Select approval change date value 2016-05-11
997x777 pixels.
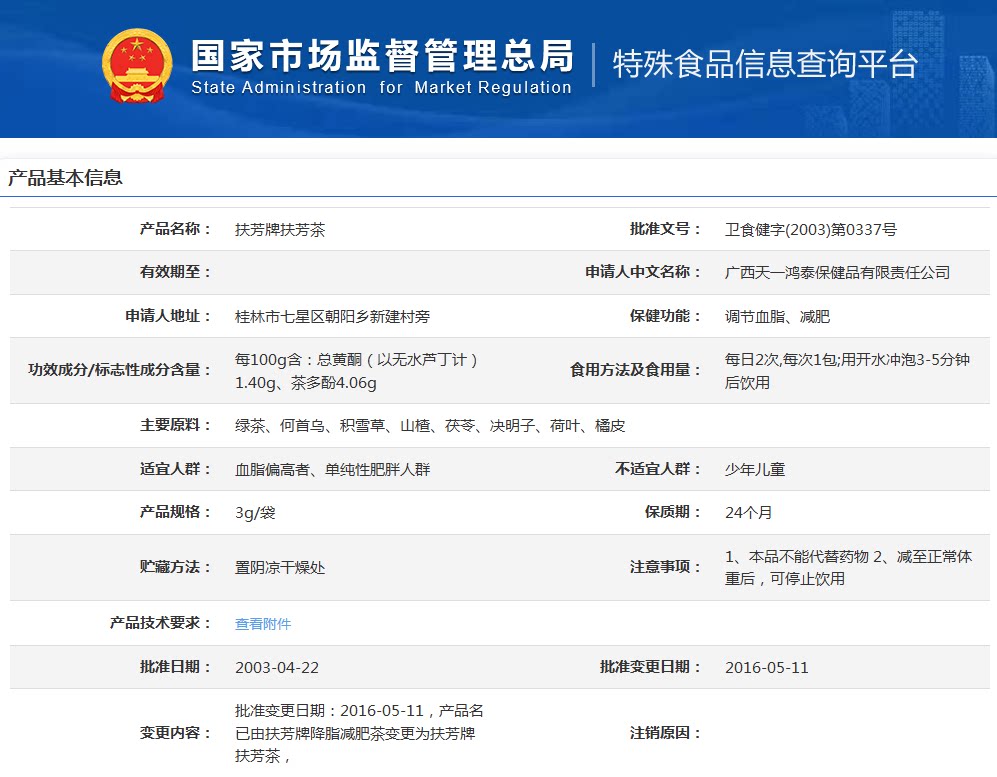tap(766, 668)
